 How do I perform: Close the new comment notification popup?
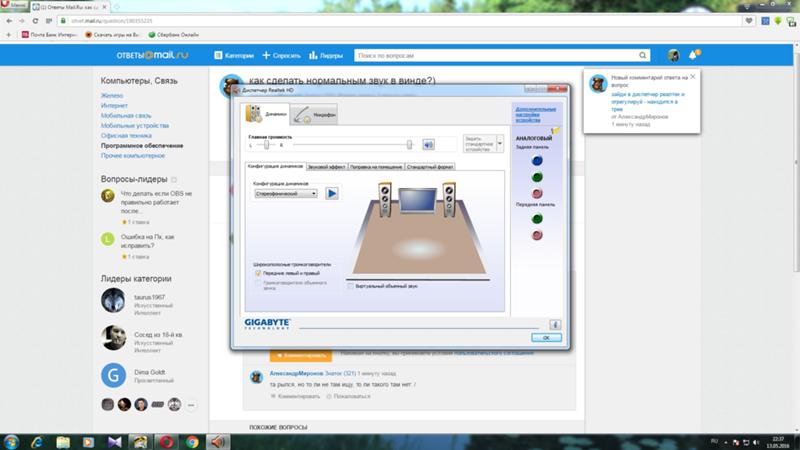[x=692, y=77]
